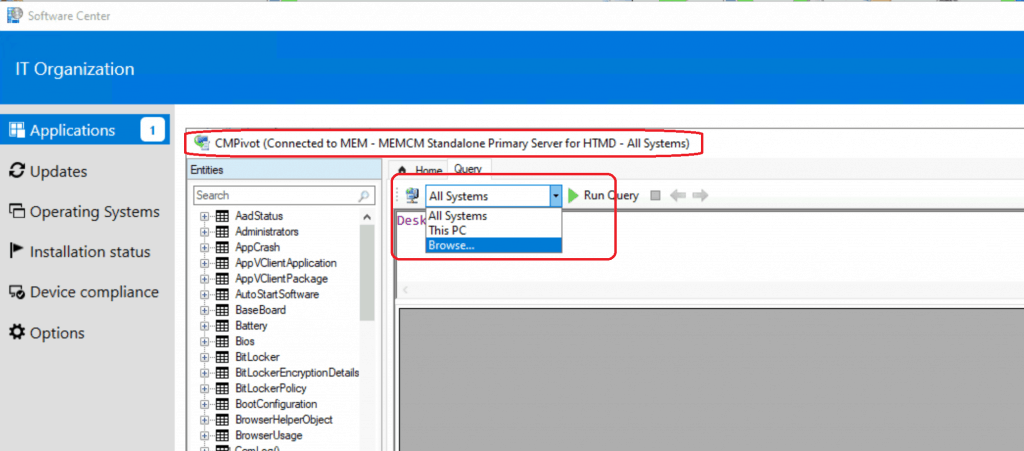Click the Operating Systems icon

(x=16, y=211)
